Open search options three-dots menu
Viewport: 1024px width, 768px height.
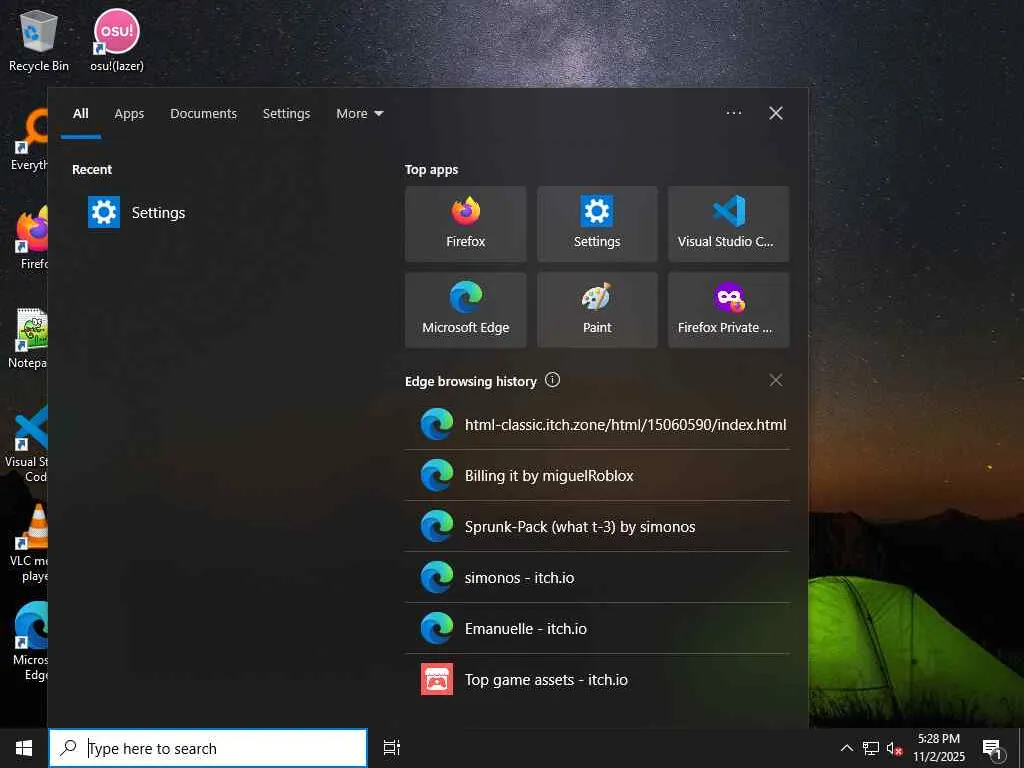coord(733,113)
